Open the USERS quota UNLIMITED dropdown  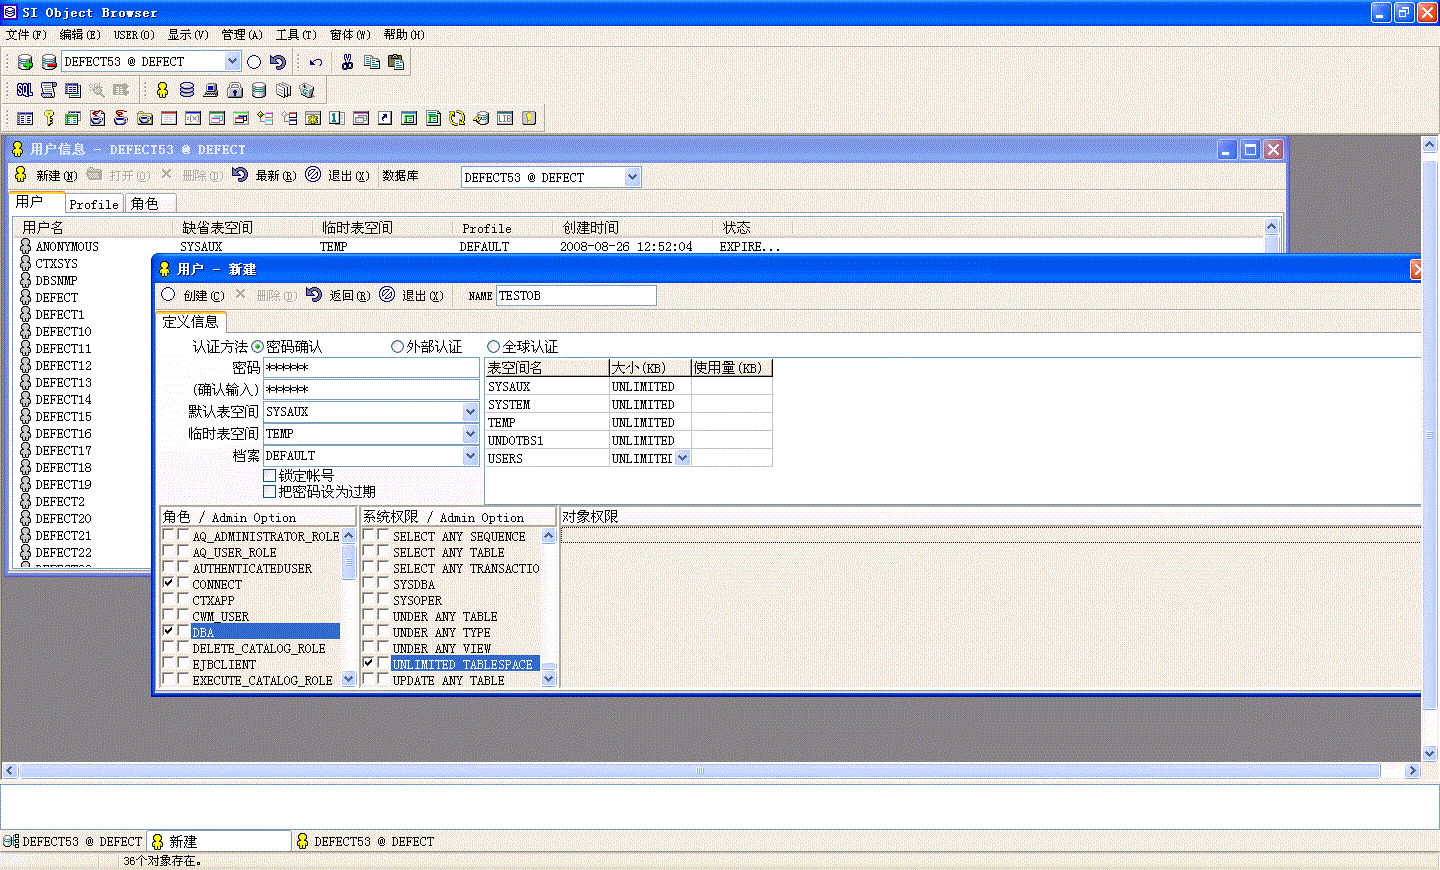[682, 458]
